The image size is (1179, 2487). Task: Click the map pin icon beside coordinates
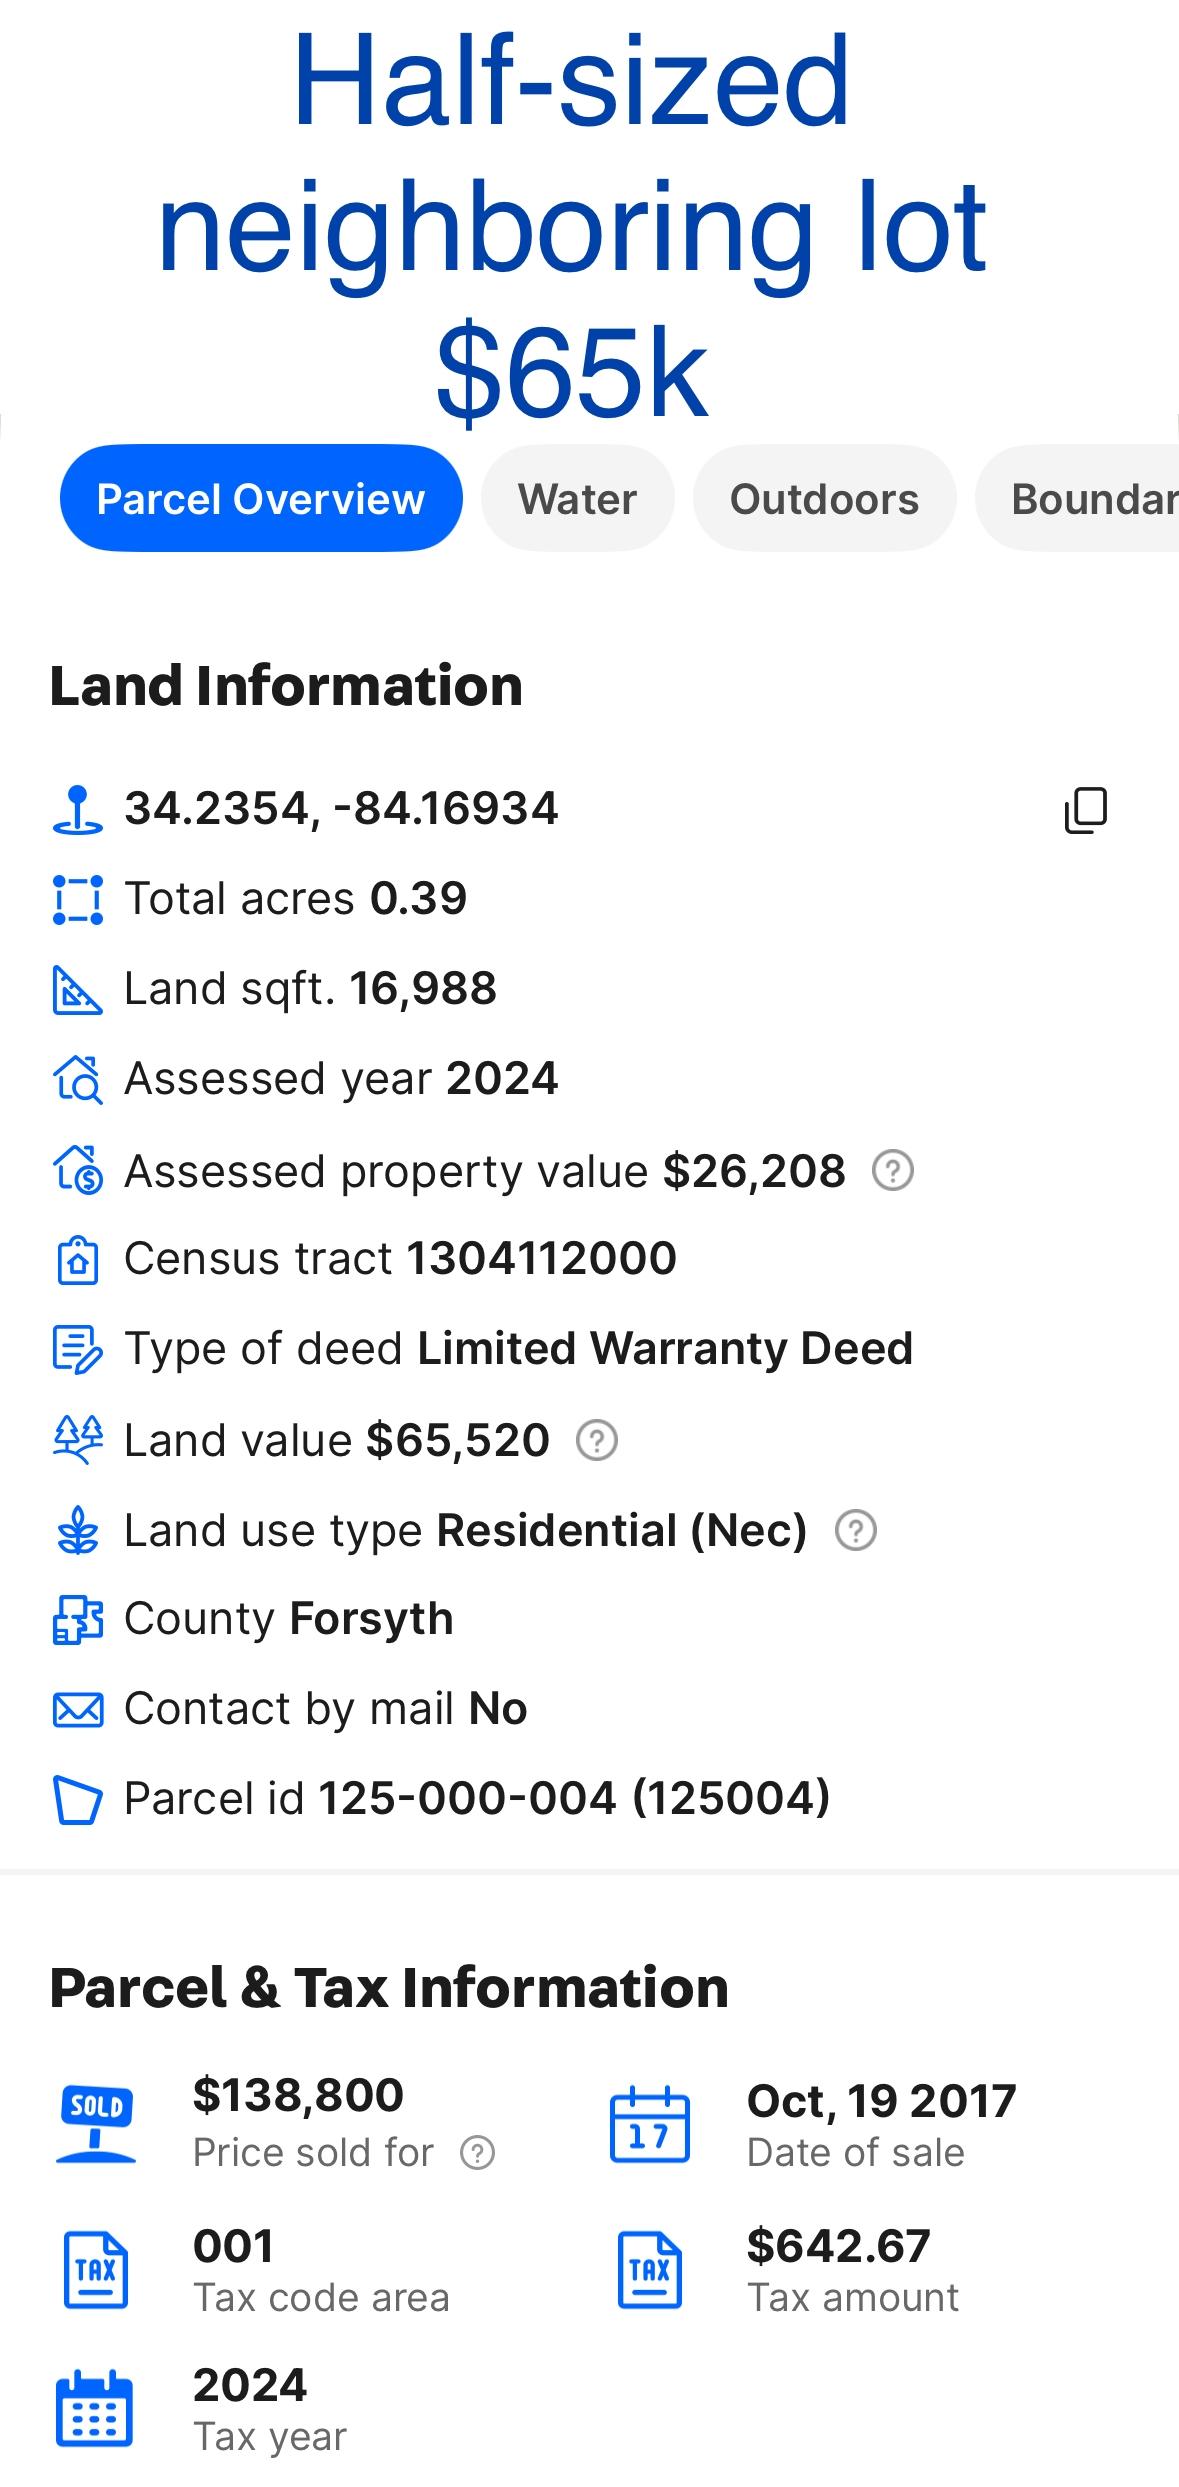[x=77, y=810]
